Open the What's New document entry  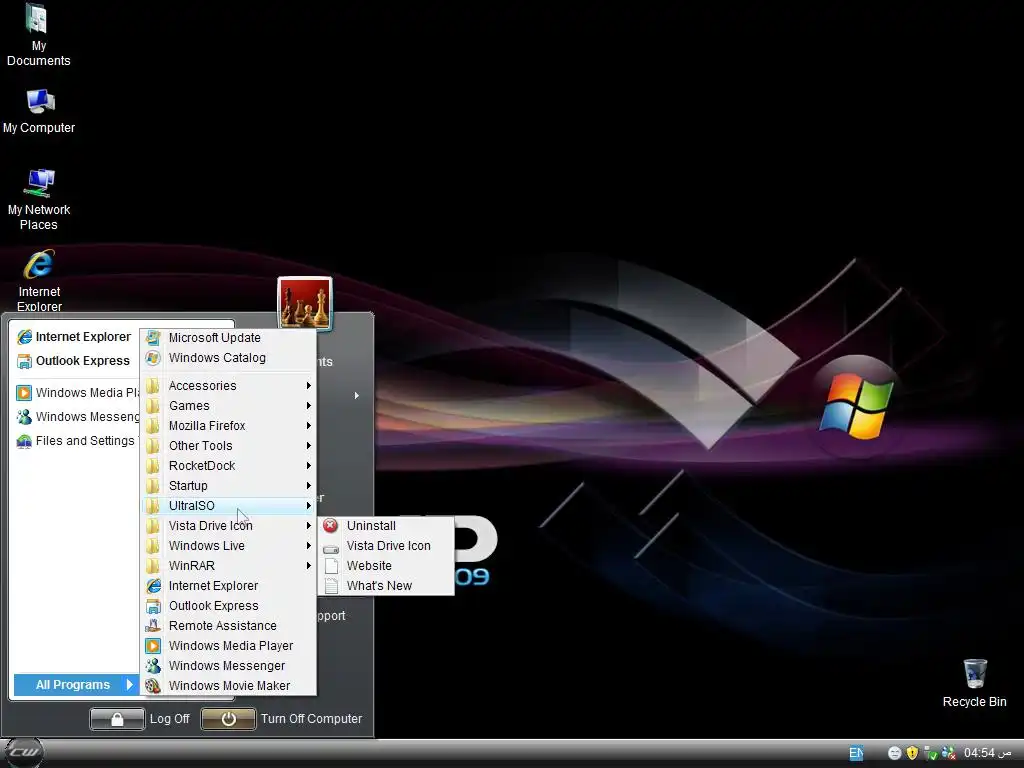point(386,586)
